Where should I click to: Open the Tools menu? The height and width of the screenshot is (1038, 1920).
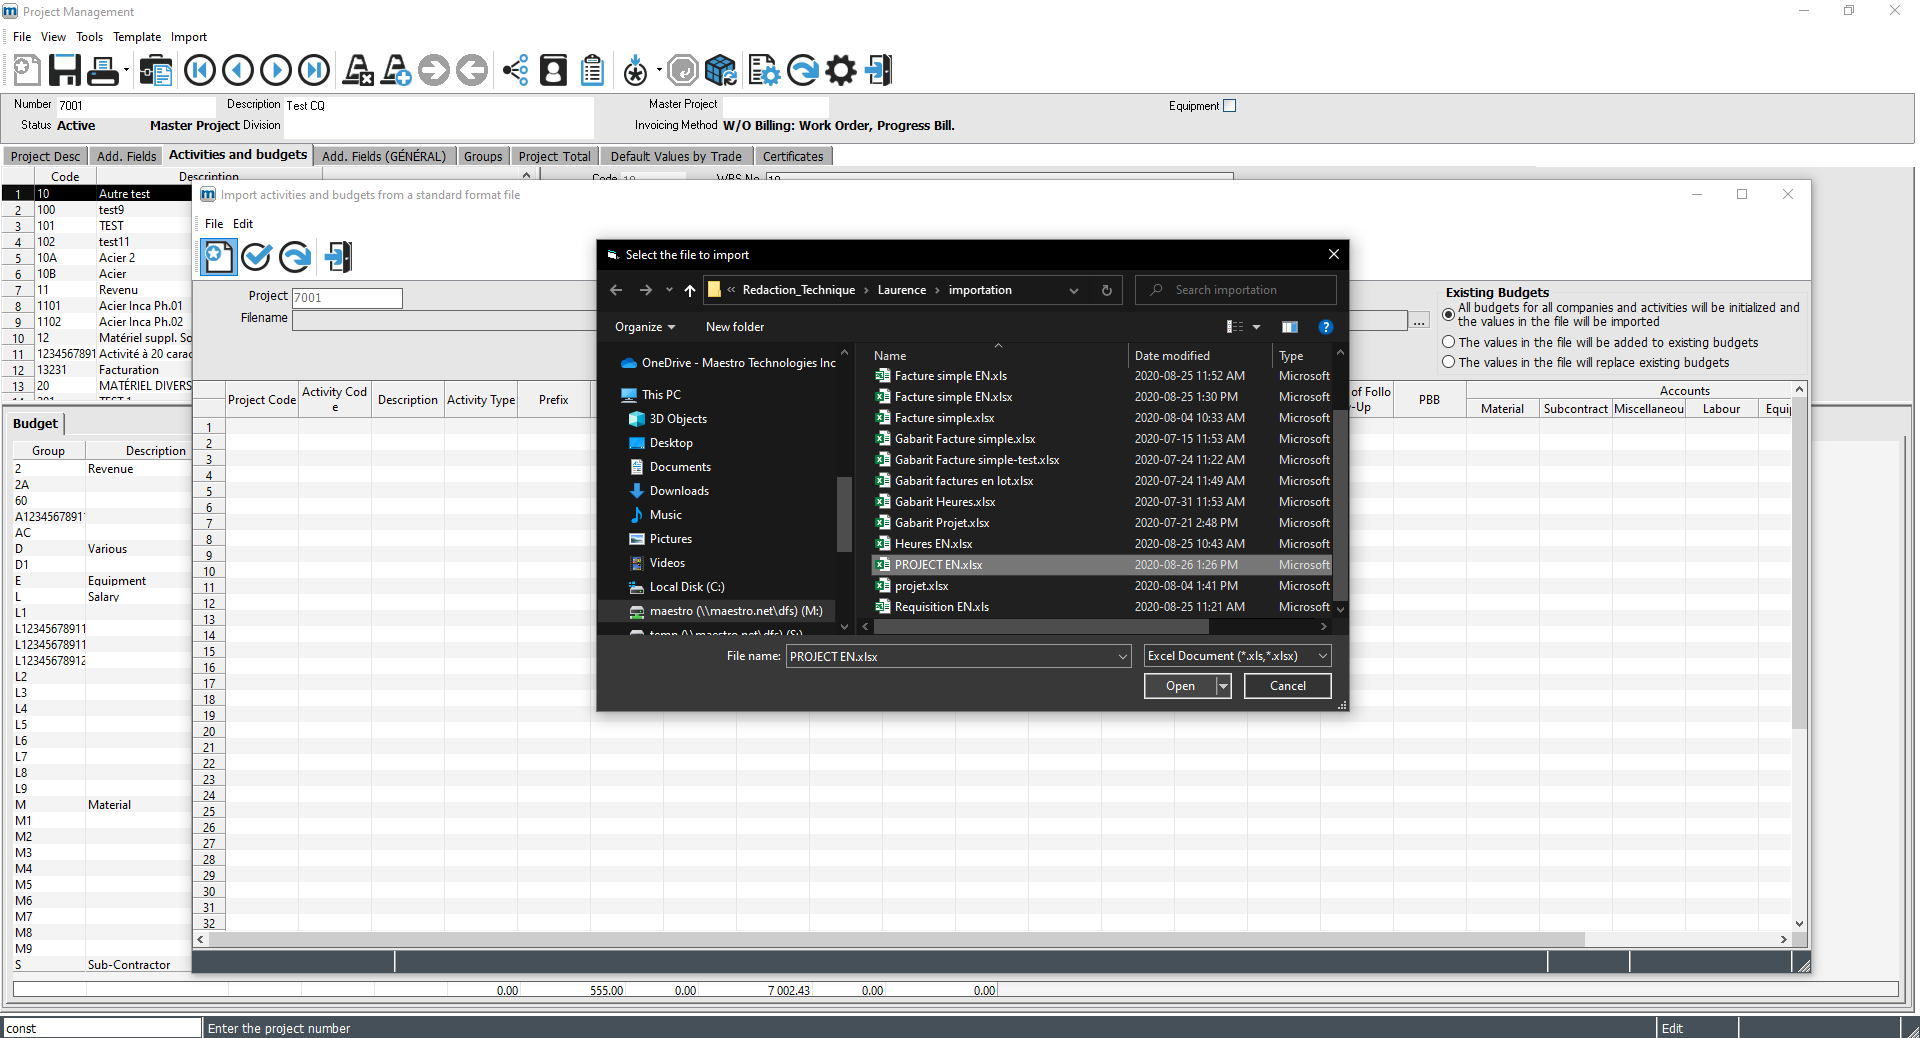[90, 37]
